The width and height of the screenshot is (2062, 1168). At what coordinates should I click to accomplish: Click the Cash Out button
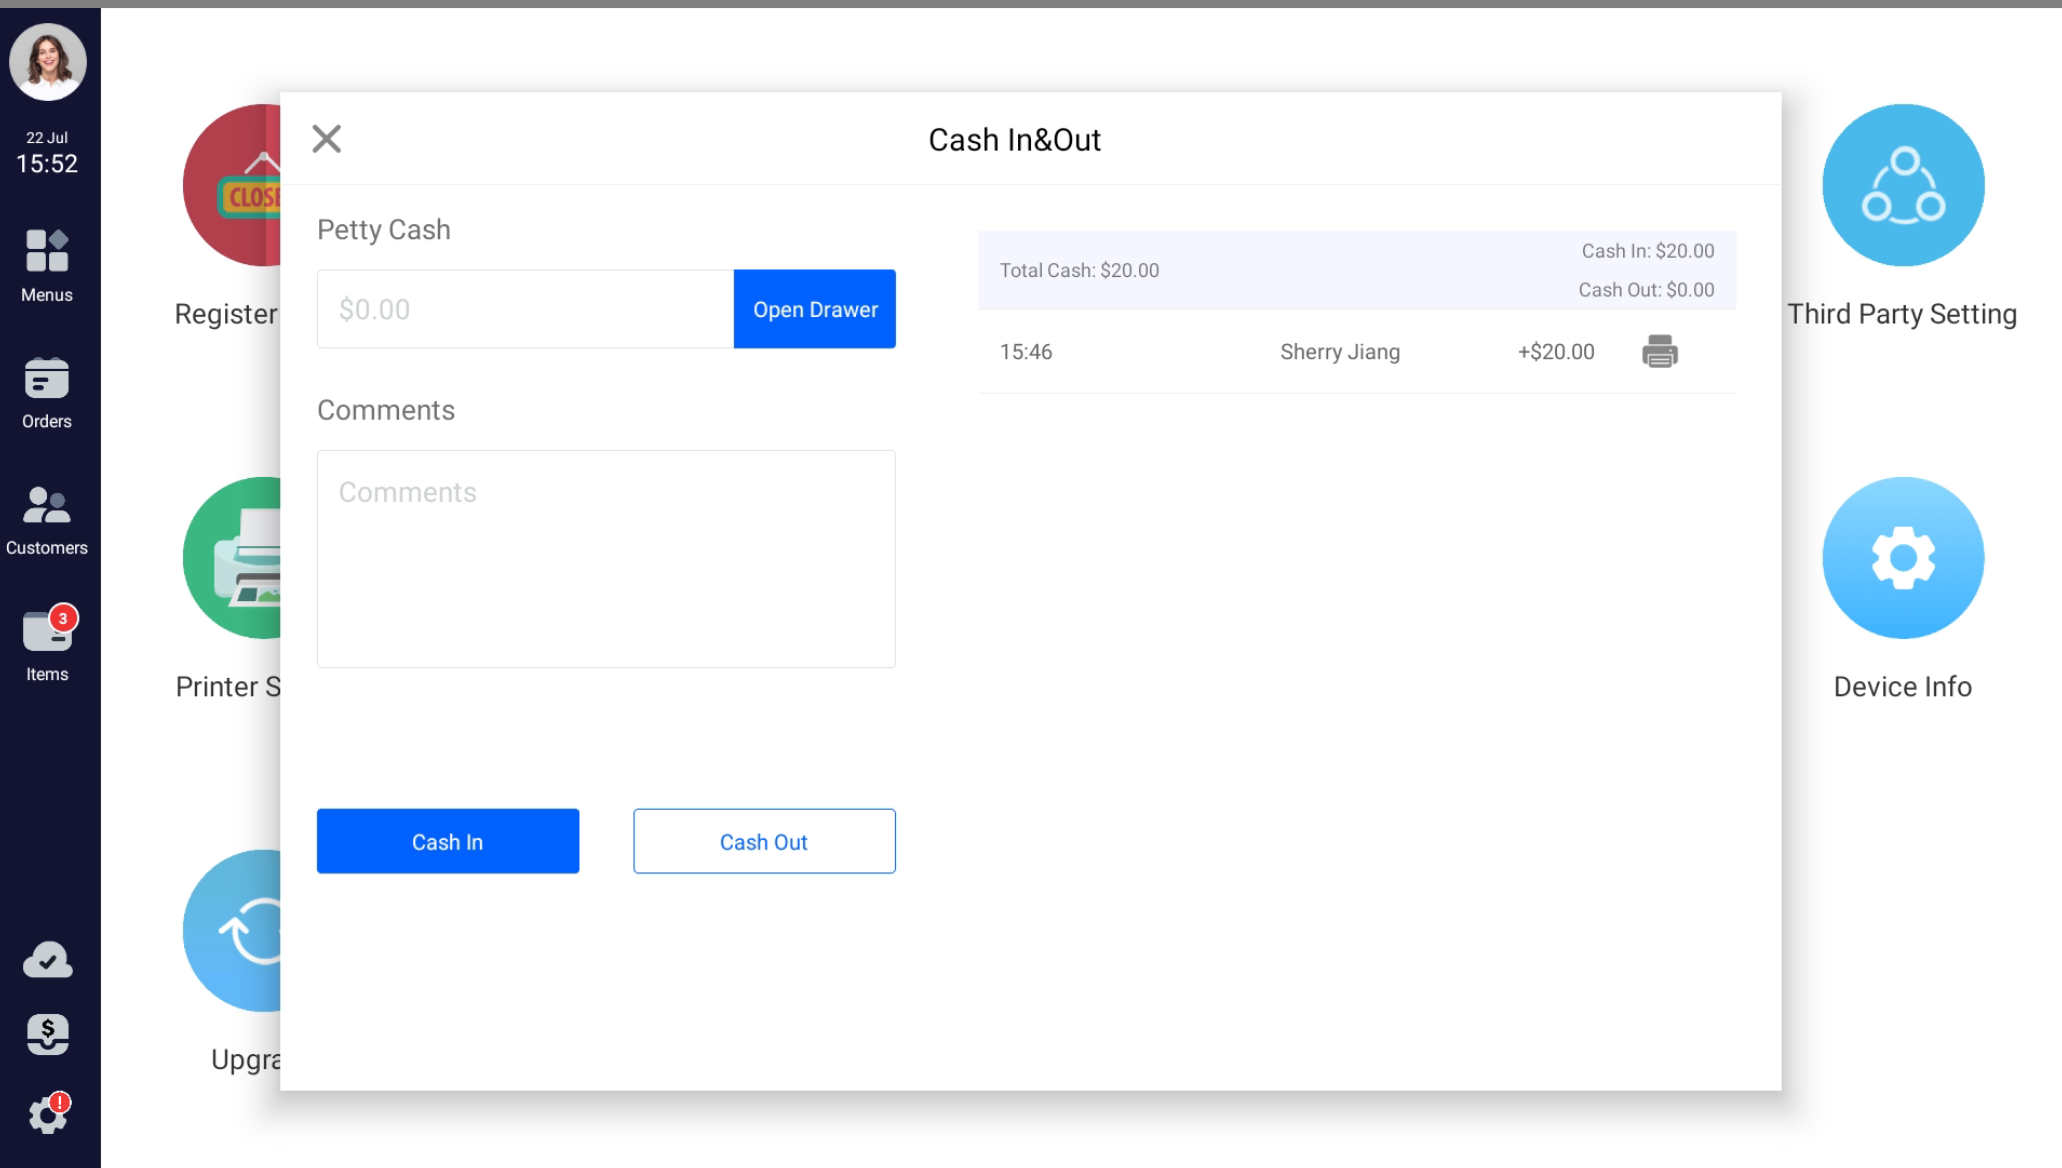click(x=763, y=841)
